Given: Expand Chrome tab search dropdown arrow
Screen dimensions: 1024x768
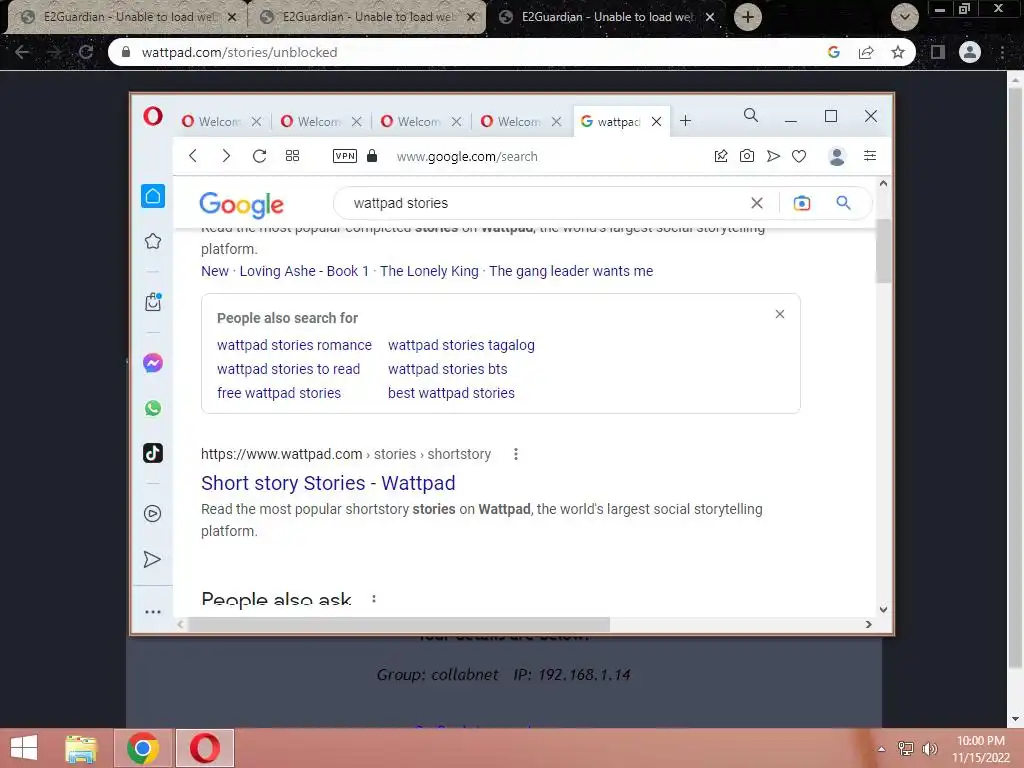Looking at the screenshot, I should pos(904,17).
